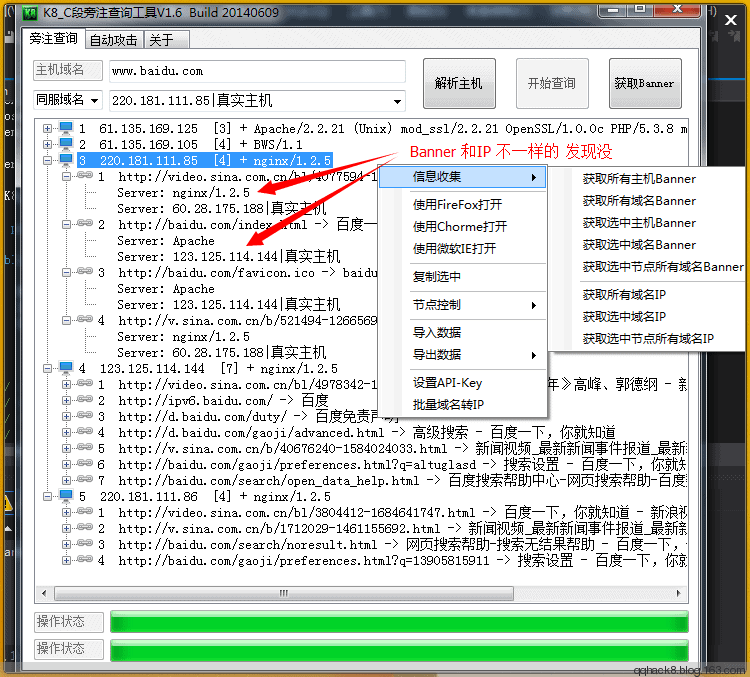Viewport: 750px width, 677px height.
Task: Click the link icon beside baidu.com/index.html
Action: pyautogui.click(x=85, y=223)
